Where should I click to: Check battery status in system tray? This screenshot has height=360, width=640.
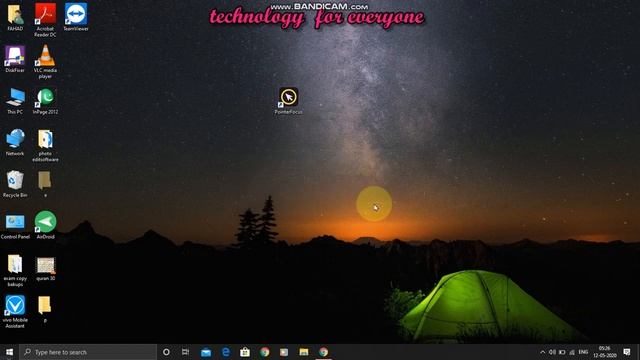click(x=562, y=352)
